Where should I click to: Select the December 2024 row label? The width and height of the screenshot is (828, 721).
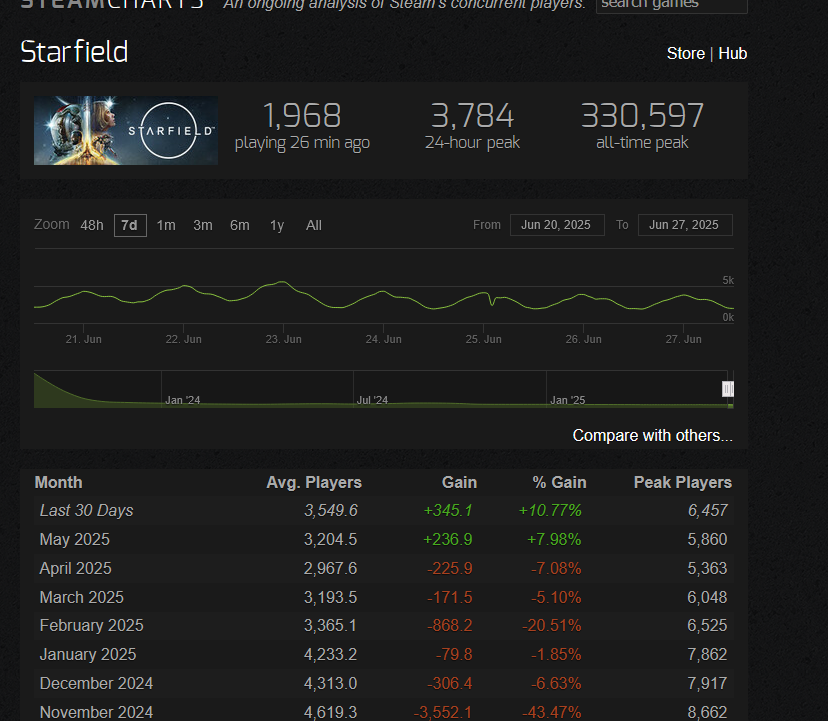(x=96, y=683)
